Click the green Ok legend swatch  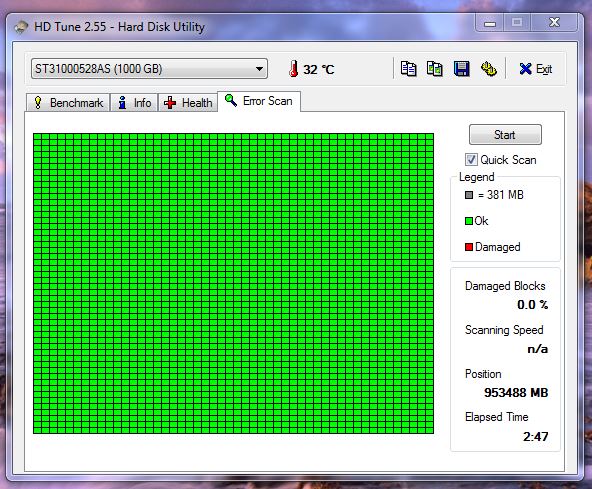pyautogui.click(x=469, y=221)
